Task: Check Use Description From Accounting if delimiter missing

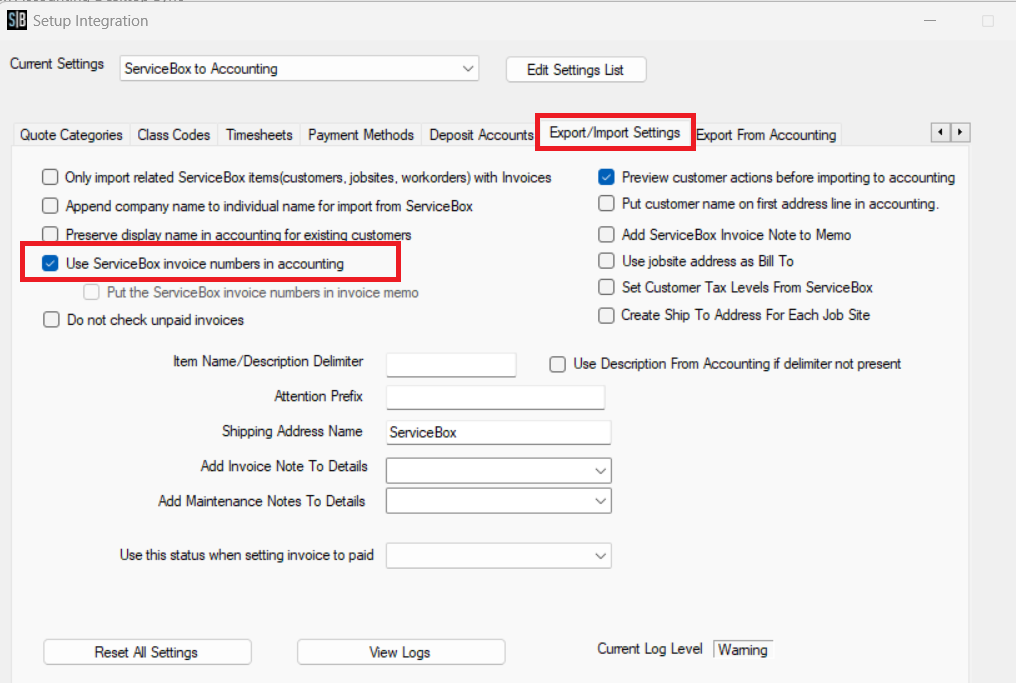Action: (x=557, y=364)
